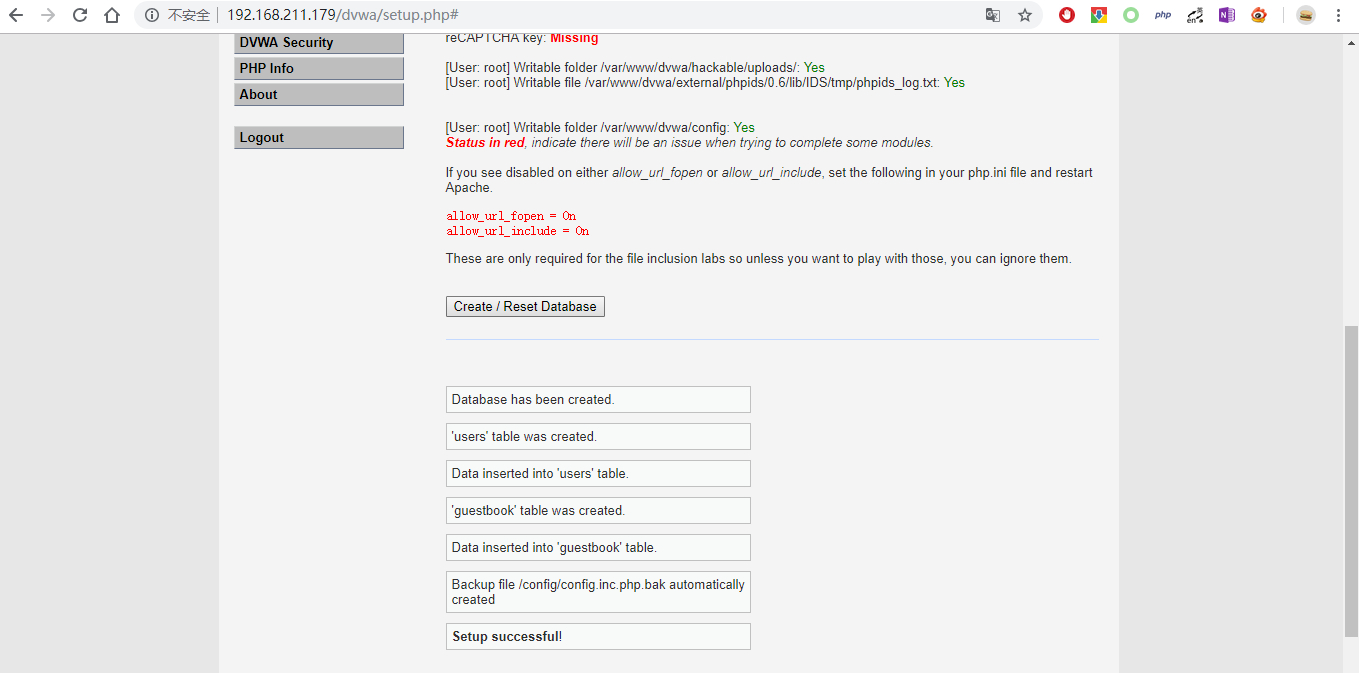The width and height of the screenshot is (1359, 673).
Task: Reload the current page
Action: [x=80, y=15]
